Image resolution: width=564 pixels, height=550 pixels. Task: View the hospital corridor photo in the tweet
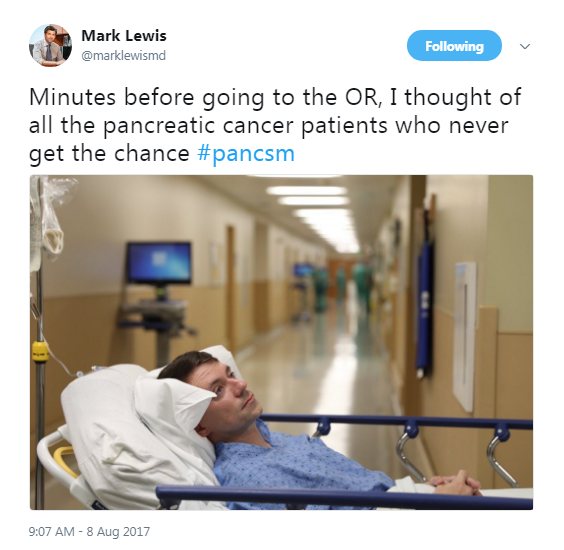281,342
